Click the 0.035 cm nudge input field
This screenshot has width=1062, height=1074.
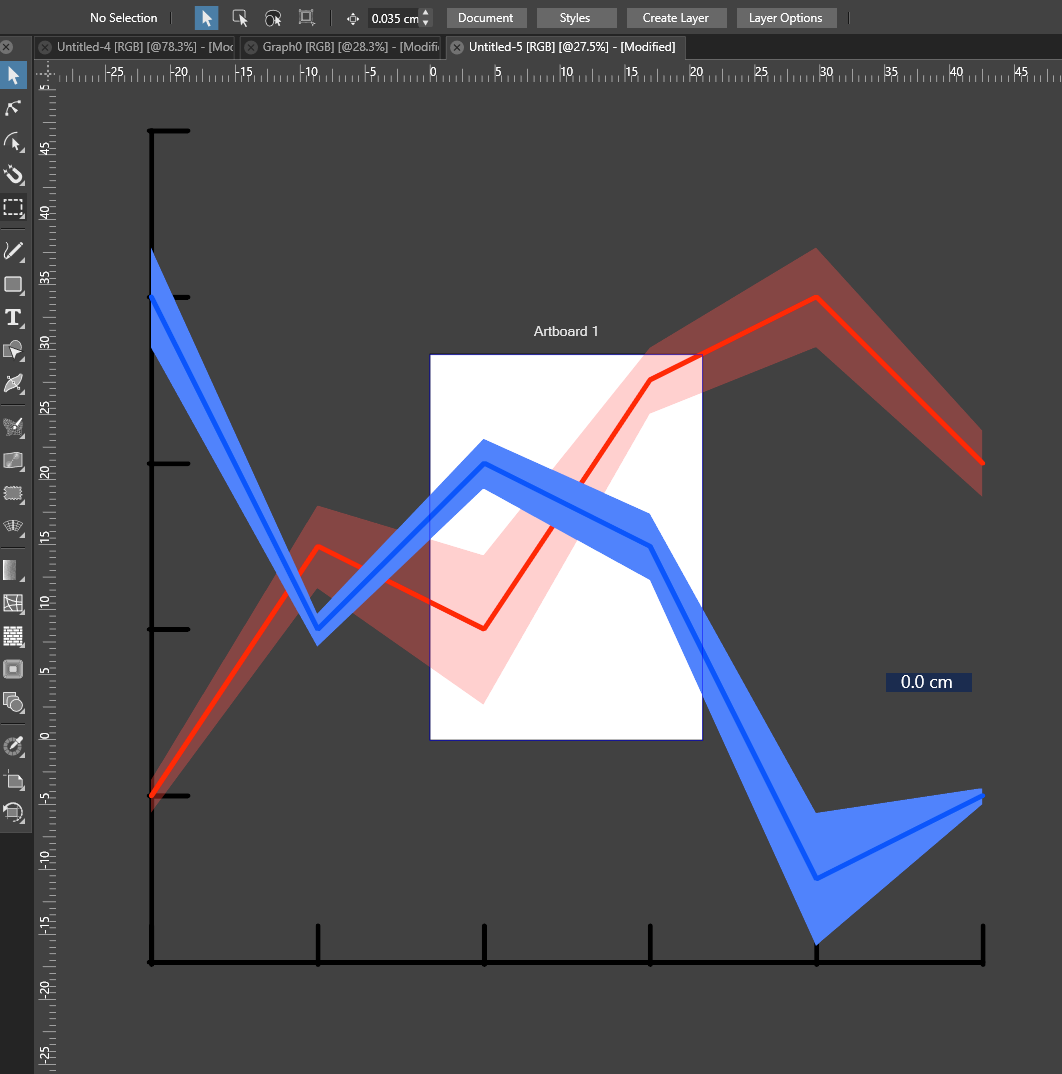(x=393, y=18)
